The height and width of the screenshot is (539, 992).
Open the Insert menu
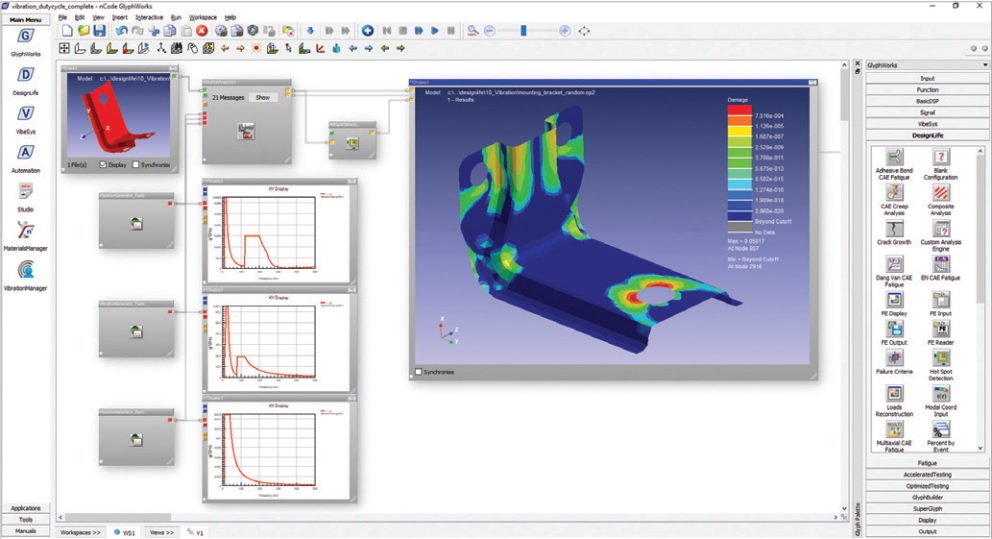point(120,17)
